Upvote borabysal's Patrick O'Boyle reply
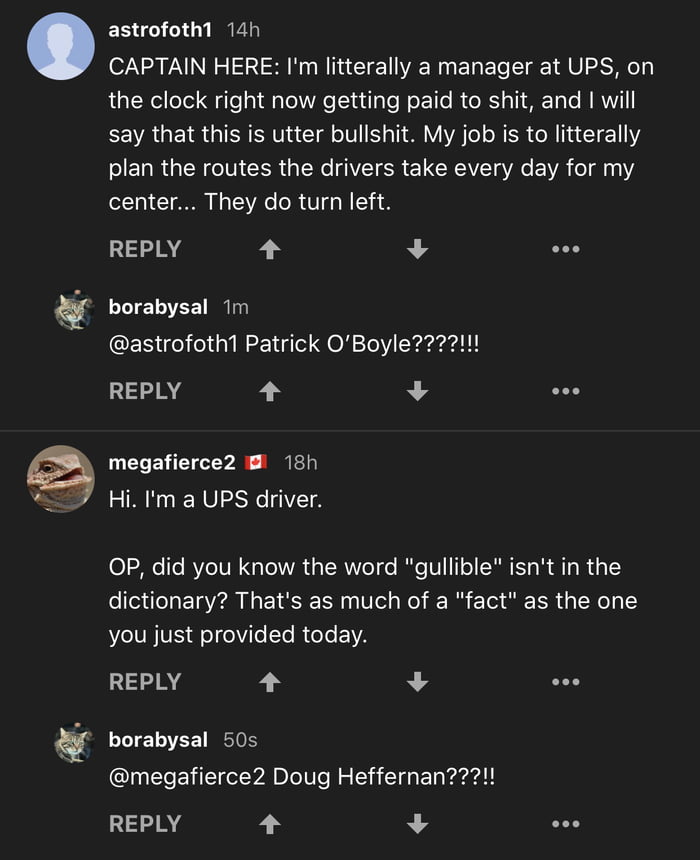 coord(268,392)
